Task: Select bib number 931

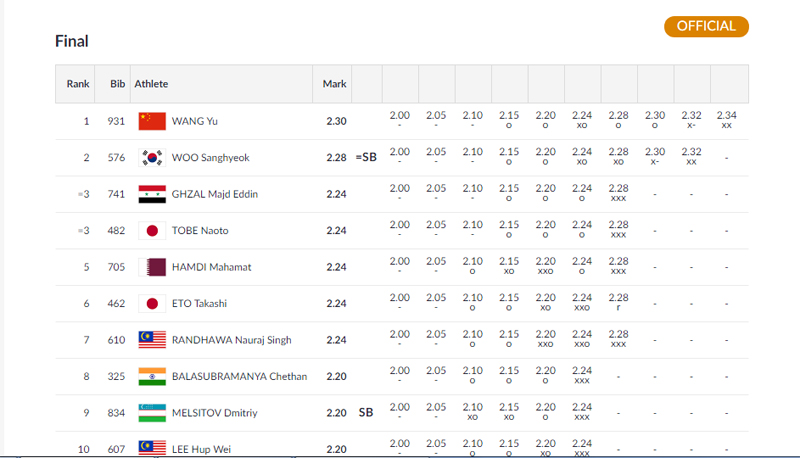Action: [x=116, y=121]
